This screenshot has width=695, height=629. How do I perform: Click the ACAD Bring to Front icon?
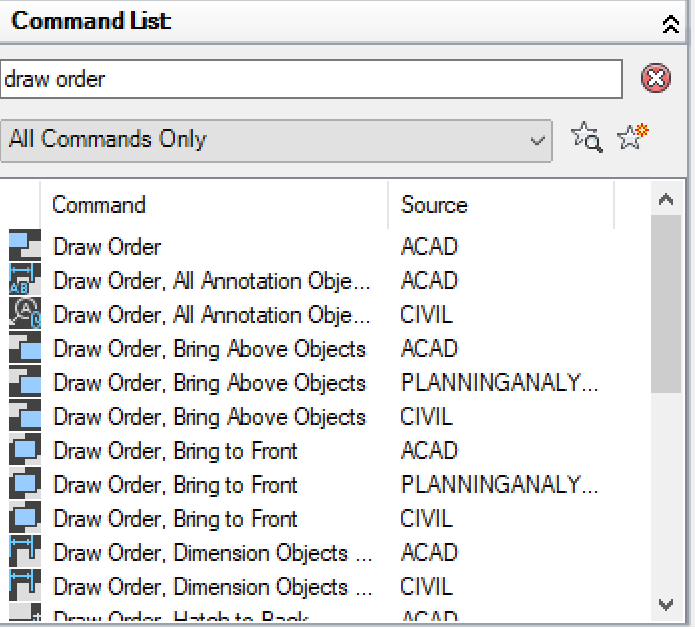click(24, 451)
